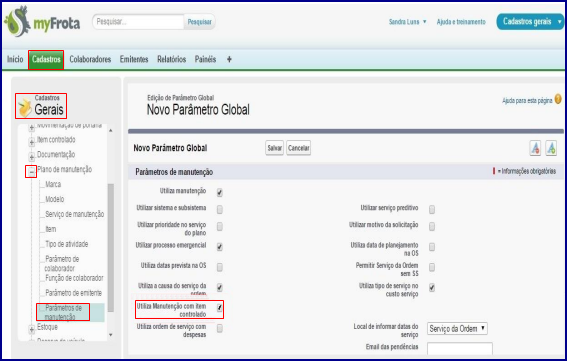Click Parâmetros de manutenção section header
Image resolution: width=567 pixels, height=361 pixels.
[174, 172]
